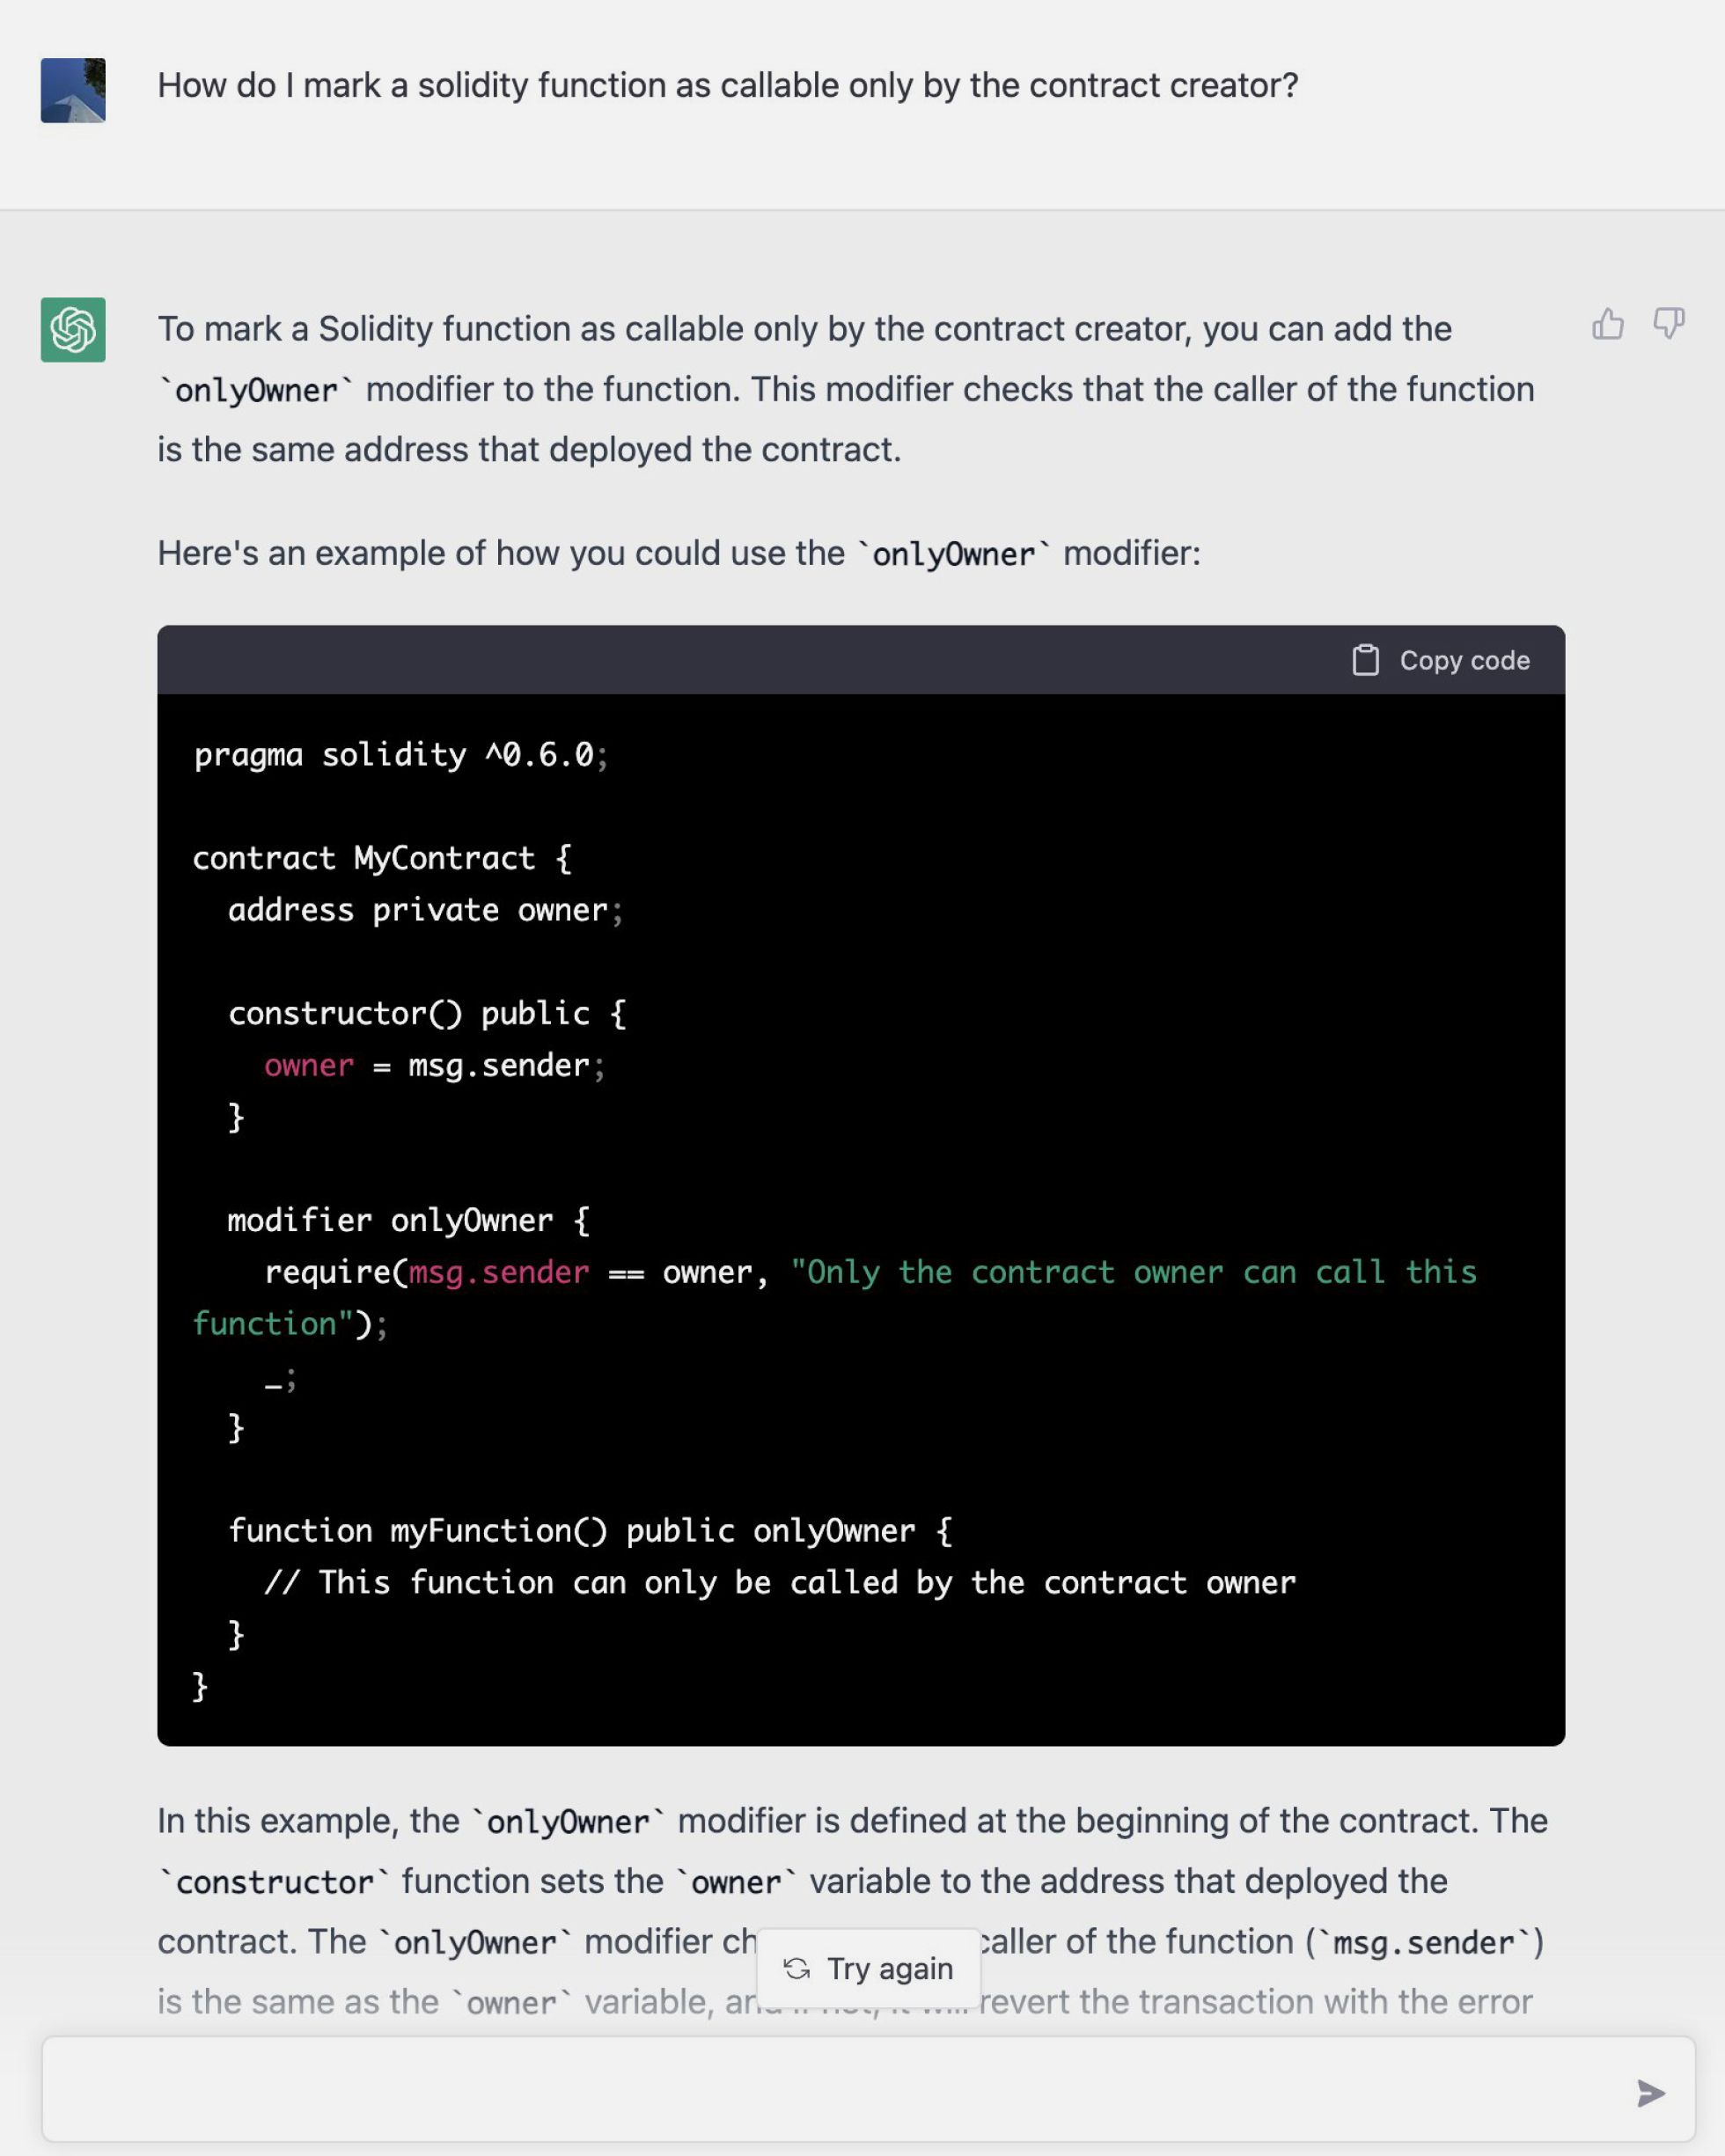The image size is (1725, 2156).
Task: Click the 'modifier onlyOwner {' code line
Action: click(408, 1220)
